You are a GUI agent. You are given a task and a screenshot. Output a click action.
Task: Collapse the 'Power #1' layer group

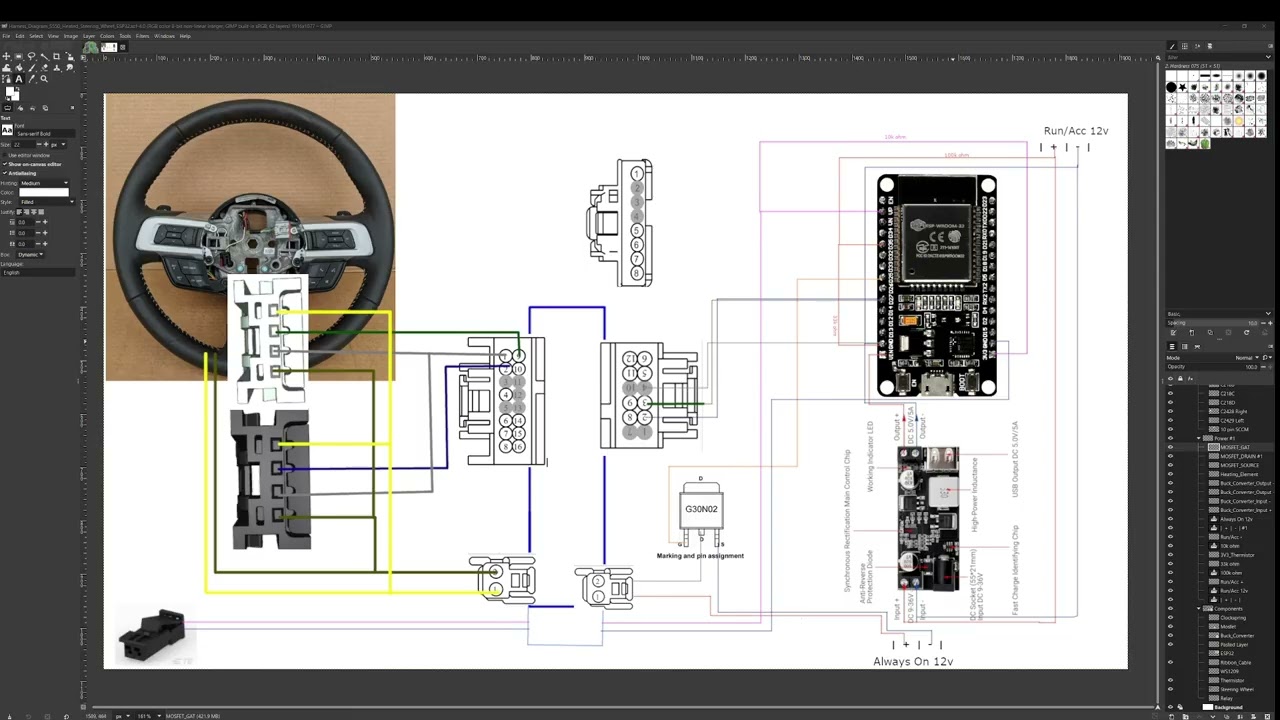coord(1199,438)
